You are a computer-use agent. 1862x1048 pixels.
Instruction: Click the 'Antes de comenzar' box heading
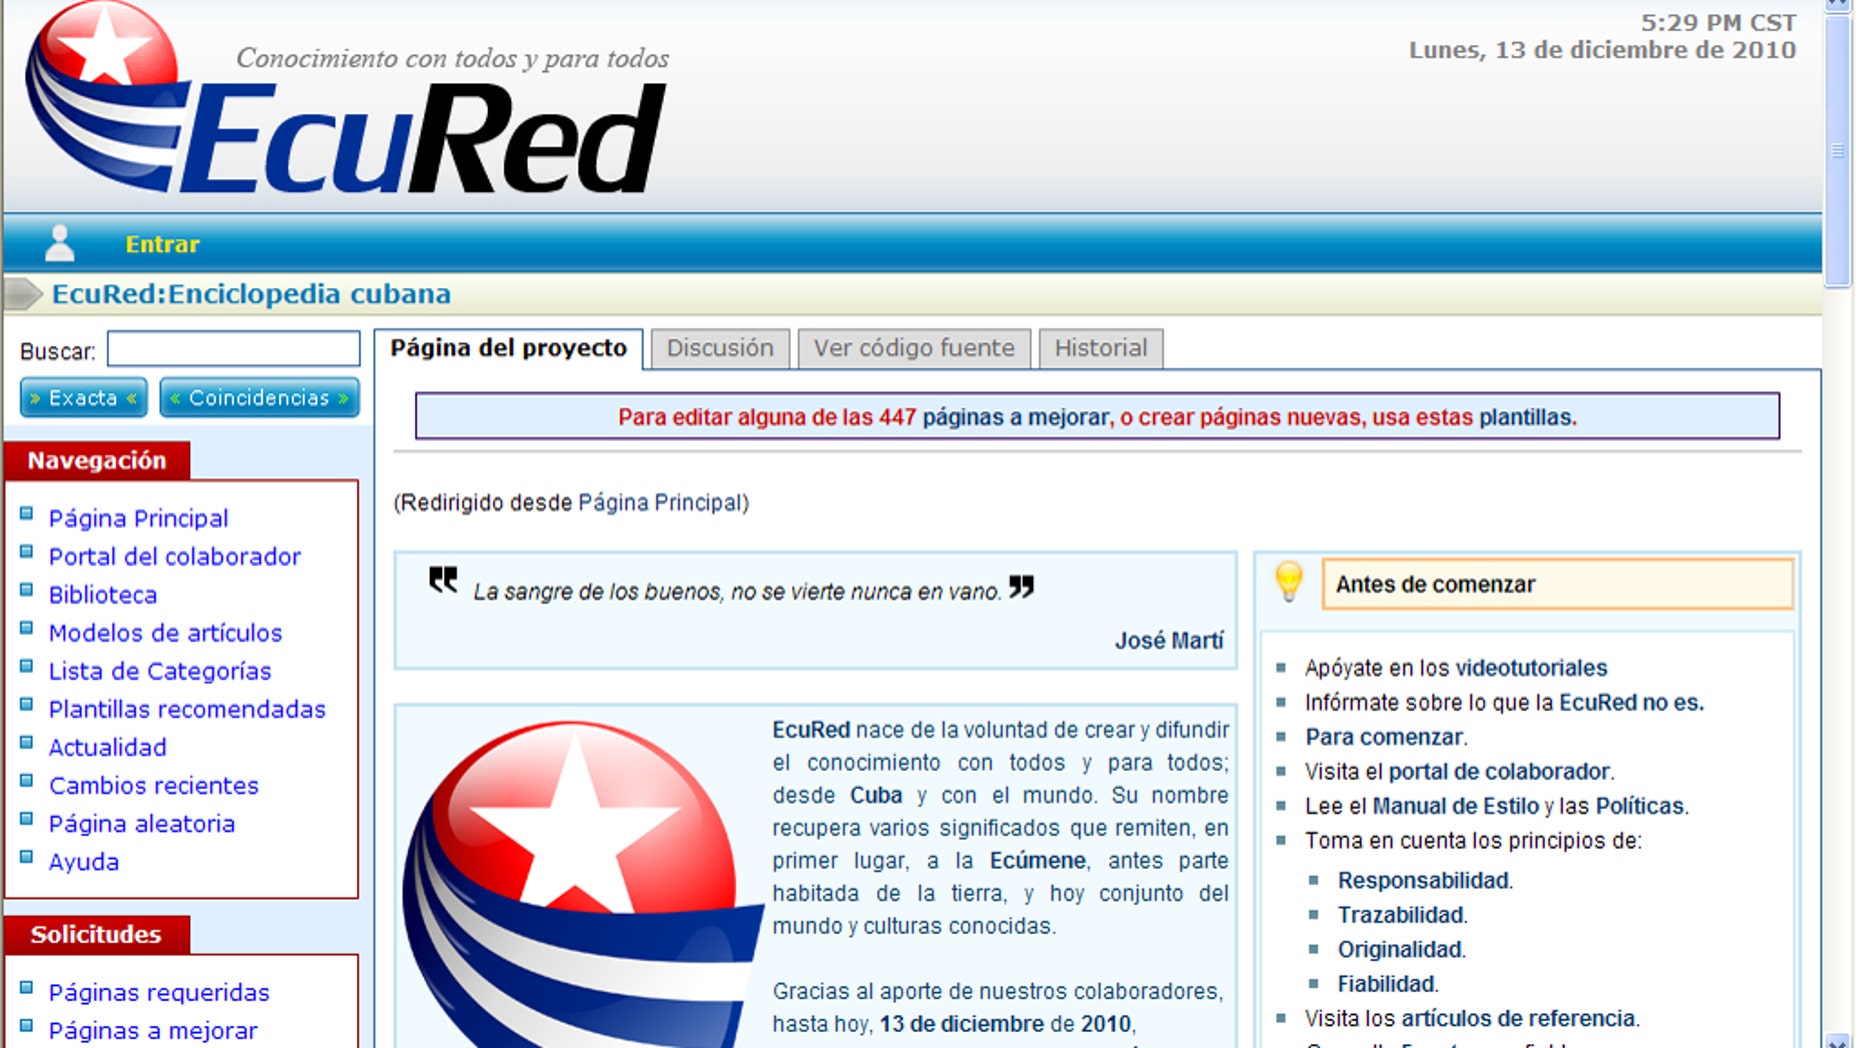click(1557, 584)
